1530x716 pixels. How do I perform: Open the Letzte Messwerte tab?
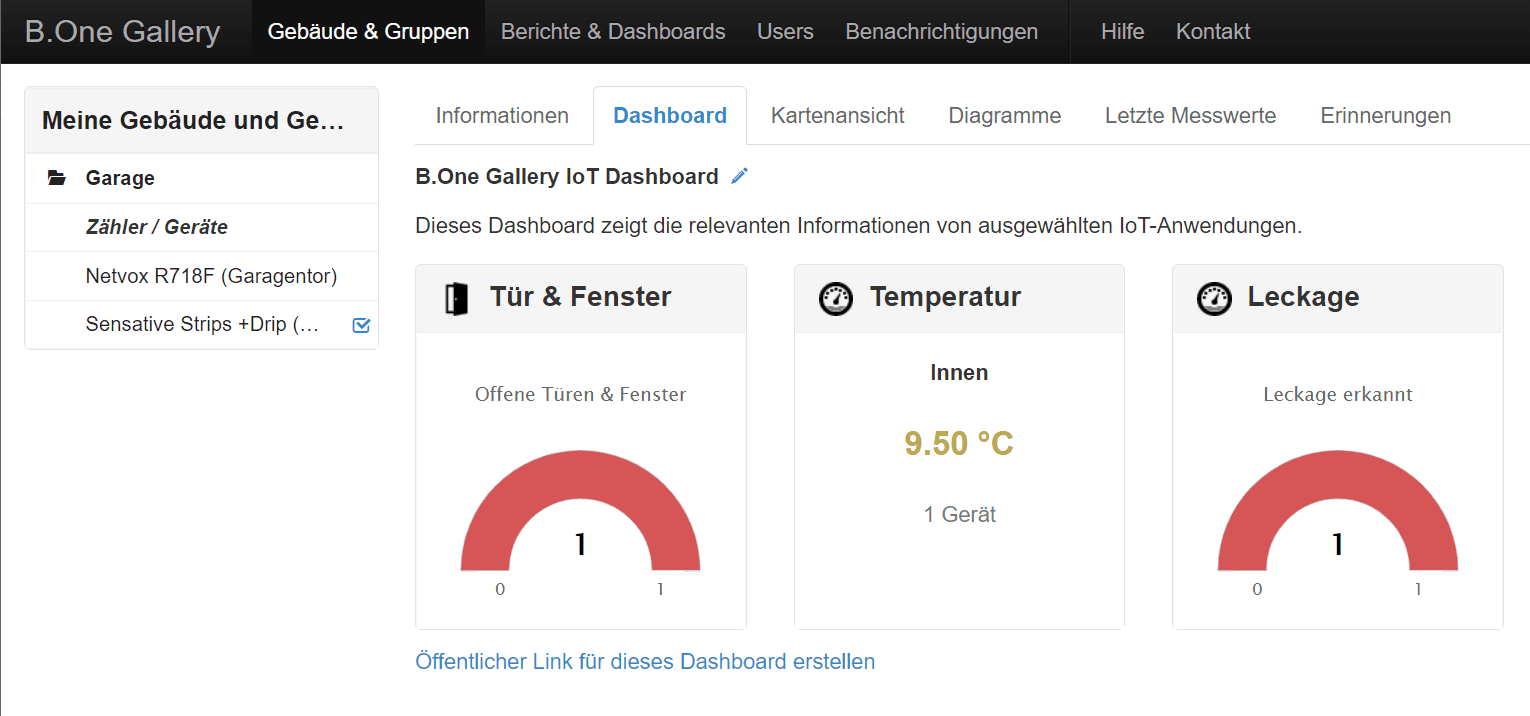(1190, 116)
